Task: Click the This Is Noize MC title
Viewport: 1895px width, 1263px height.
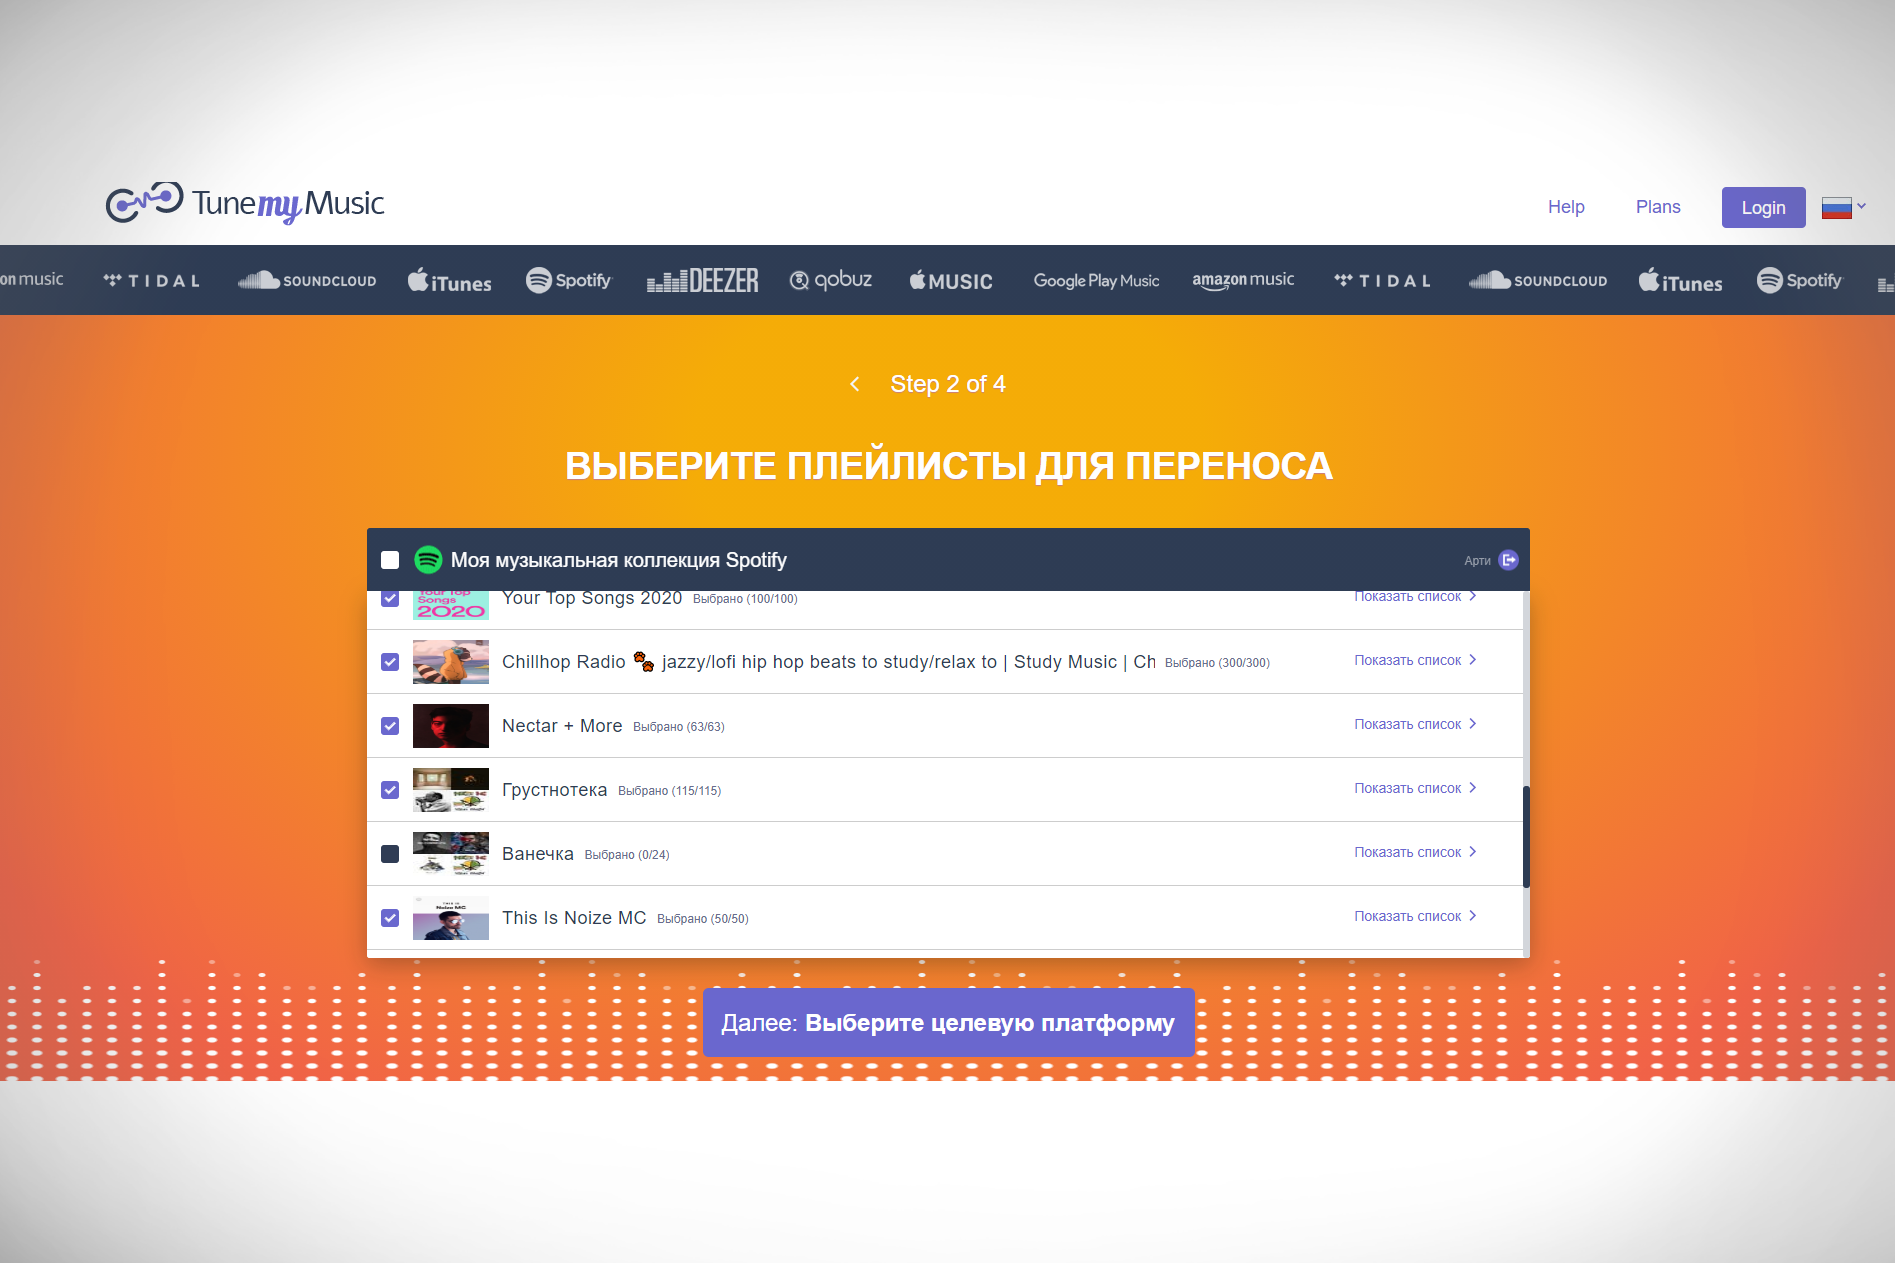Action: pyautogui.click(x=574, y=918)
